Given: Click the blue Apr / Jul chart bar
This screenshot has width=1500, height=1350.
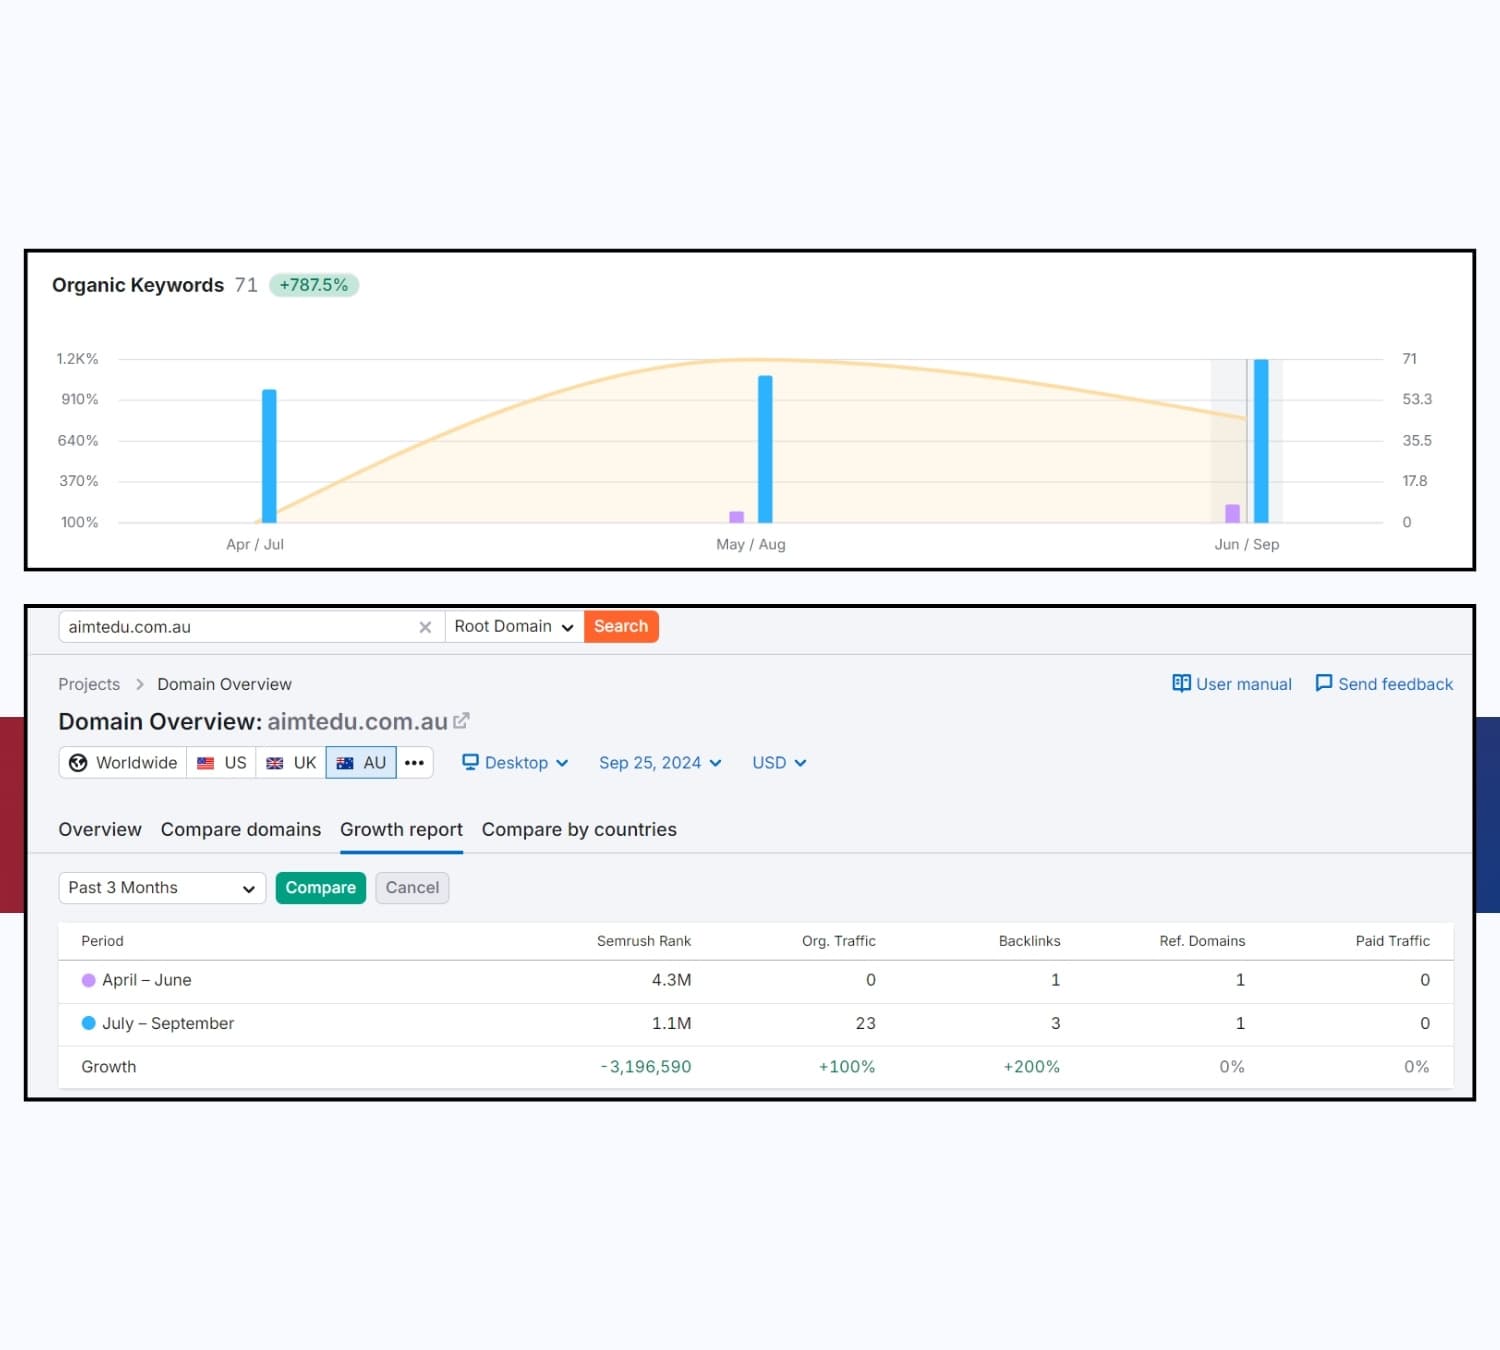Looking at the screenshot, I should click(269, 456).
